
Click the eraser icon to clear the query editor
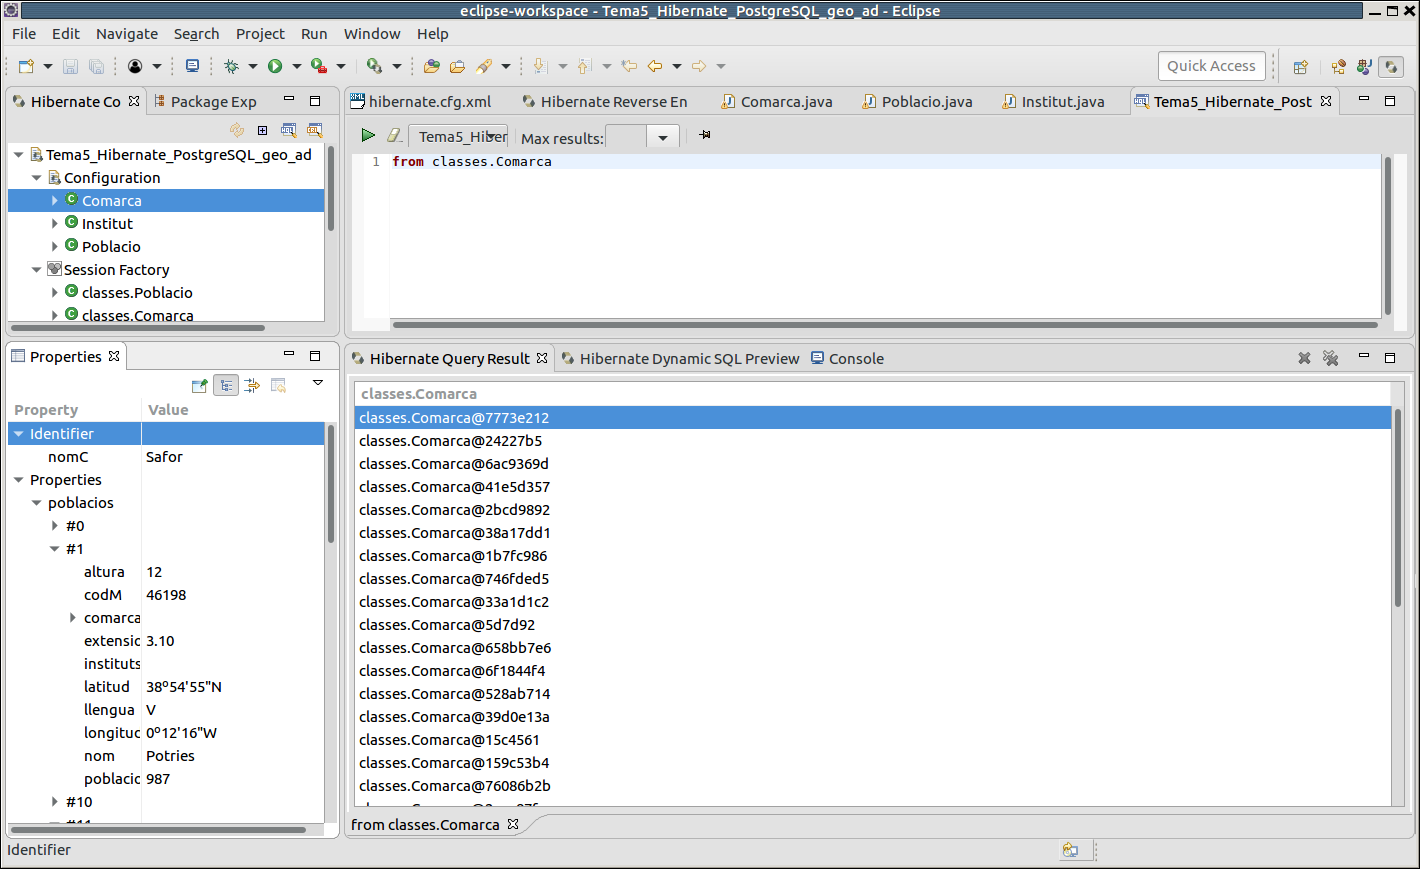[394, 136]
